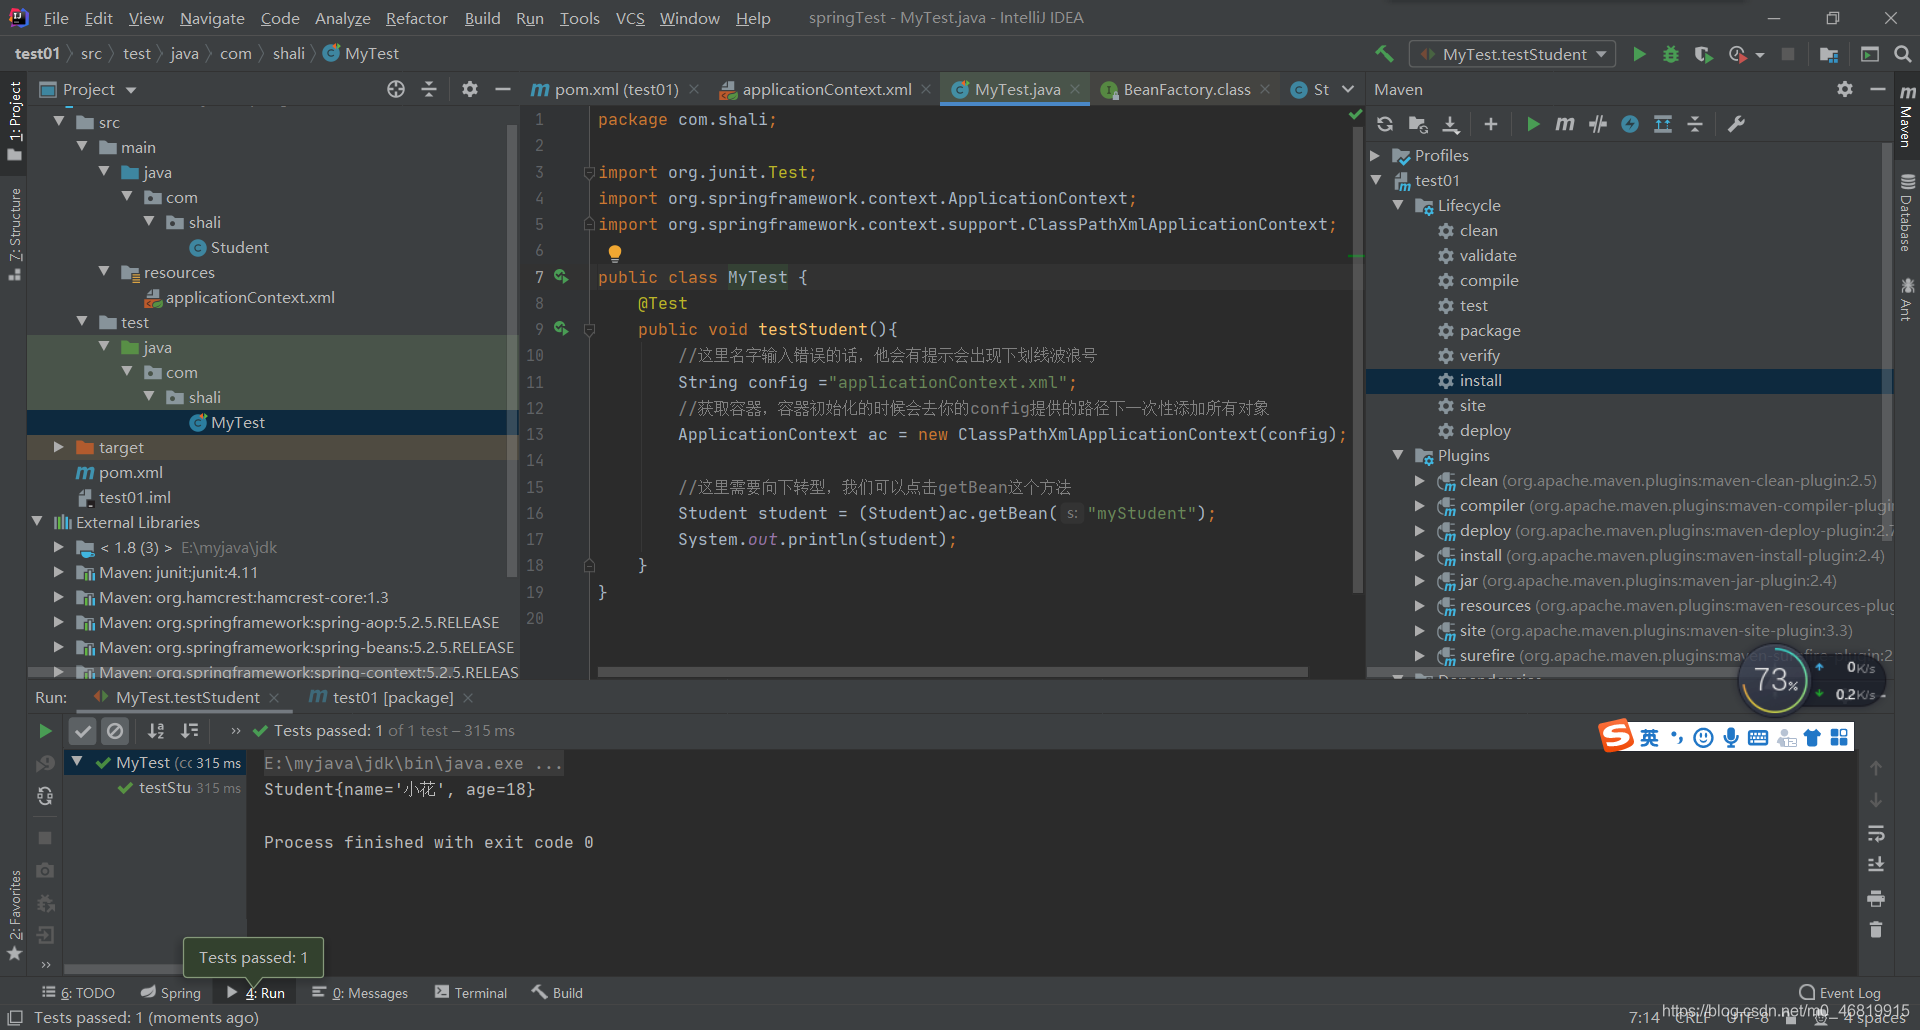Clear console output with trash icon
This screenshot has height=1030, width=1920.
[1876, 930]
